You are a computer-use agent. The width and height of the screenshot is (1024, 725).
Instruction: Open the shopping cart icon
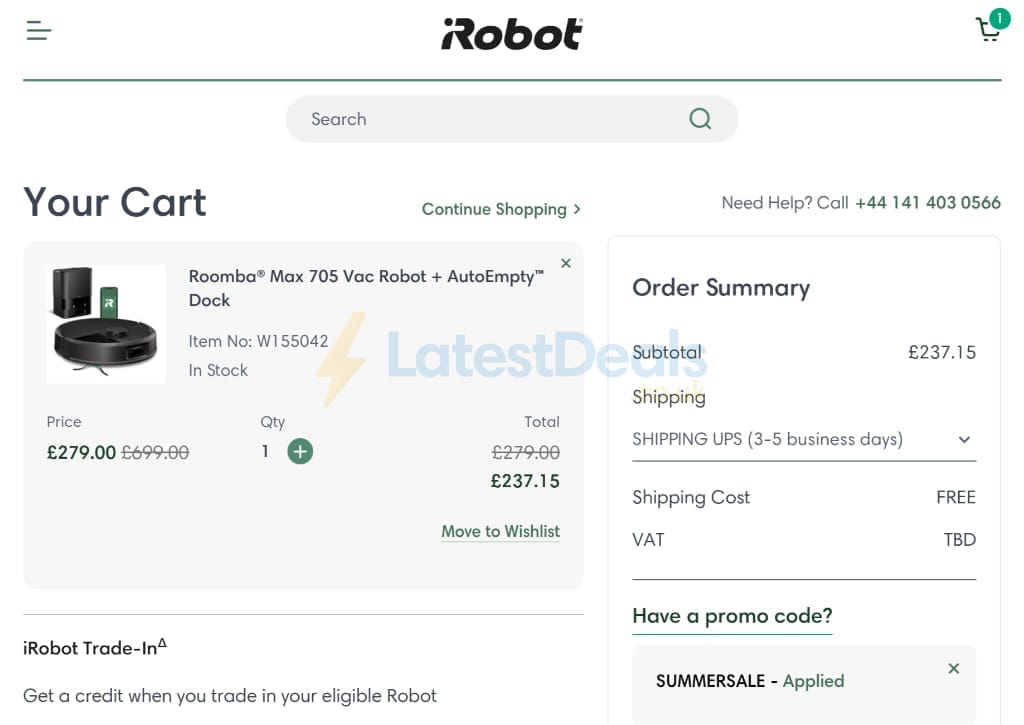click(x=988, y=30)
